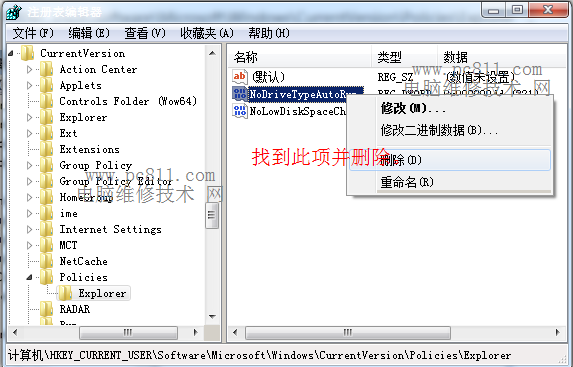
Task: Open the 查看(V) menu
Action: point(145,34)
